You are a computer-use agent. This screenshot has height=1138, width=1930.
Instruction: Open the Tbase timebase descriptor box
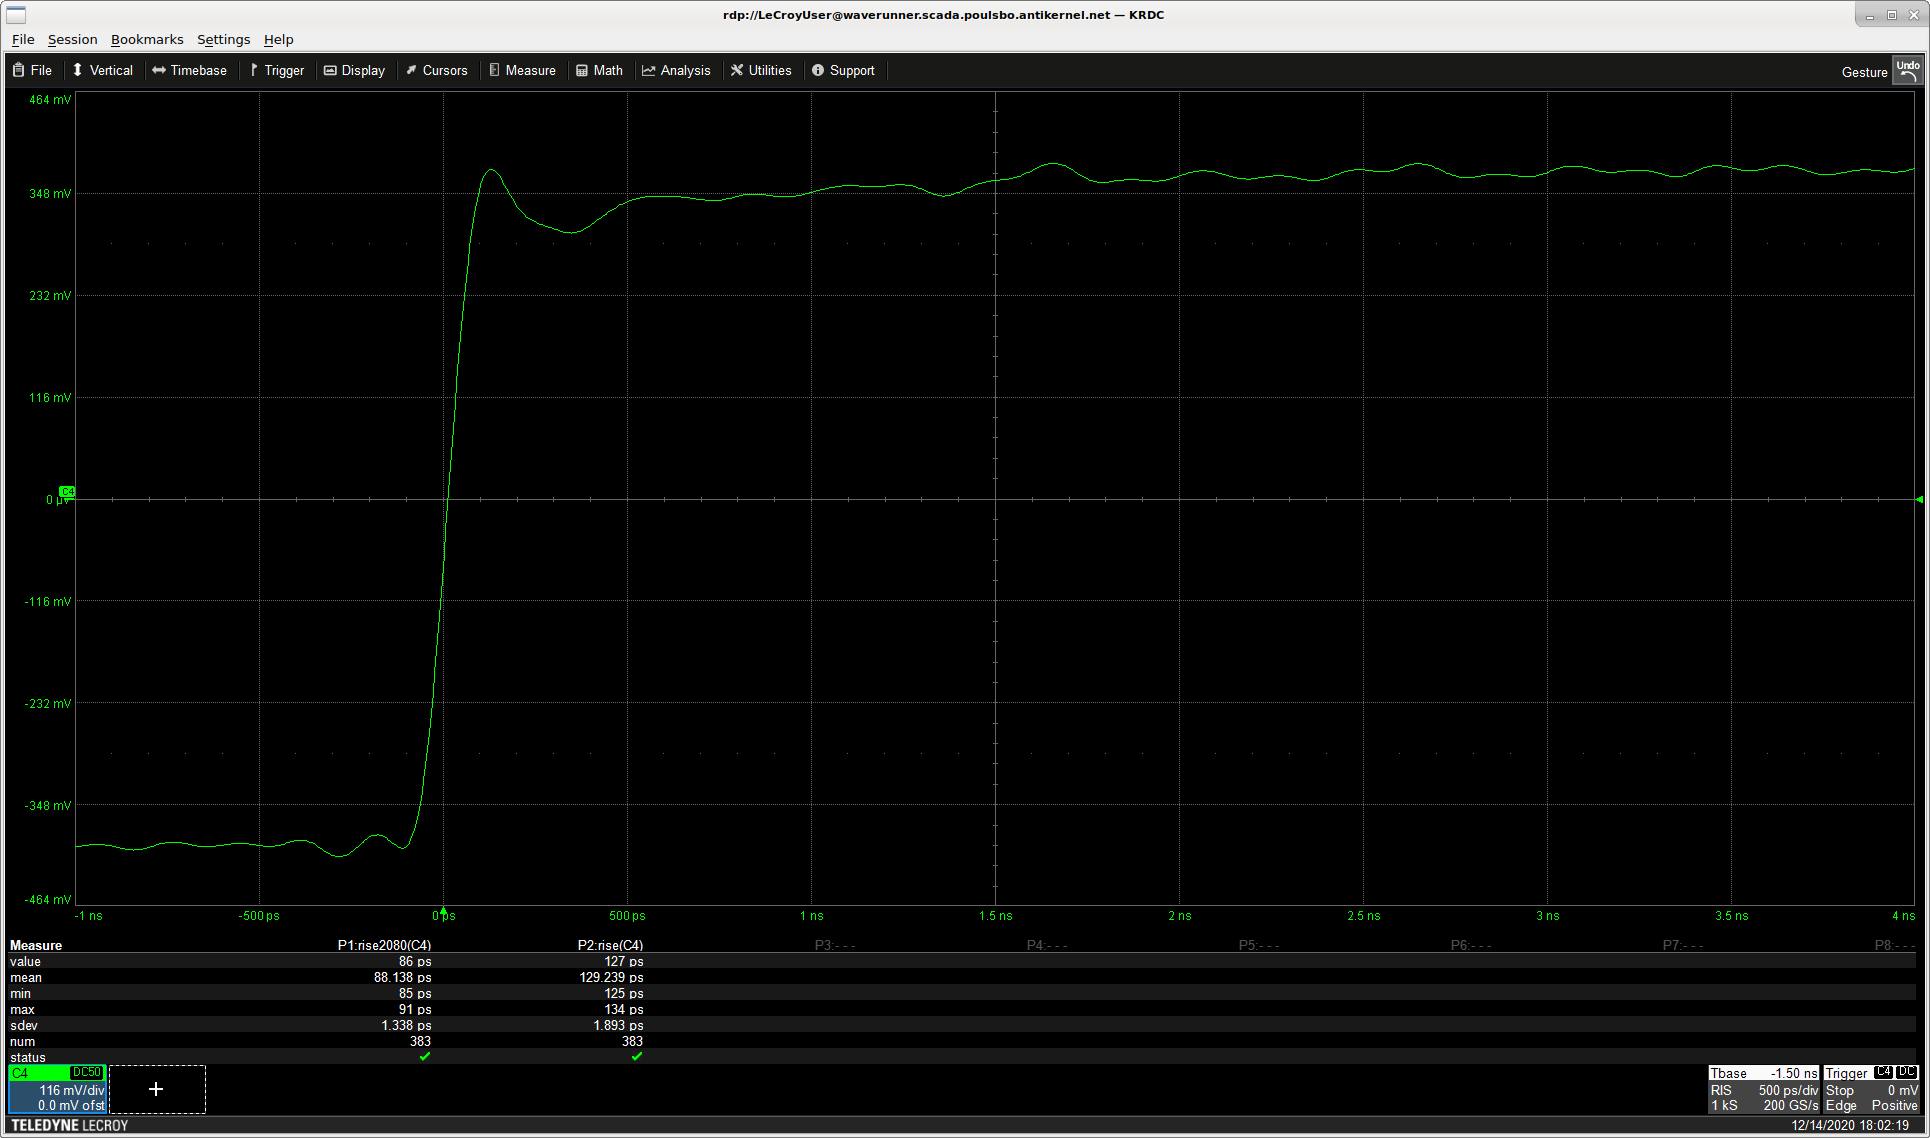pyautogui.click(x=1764, y=1089)
